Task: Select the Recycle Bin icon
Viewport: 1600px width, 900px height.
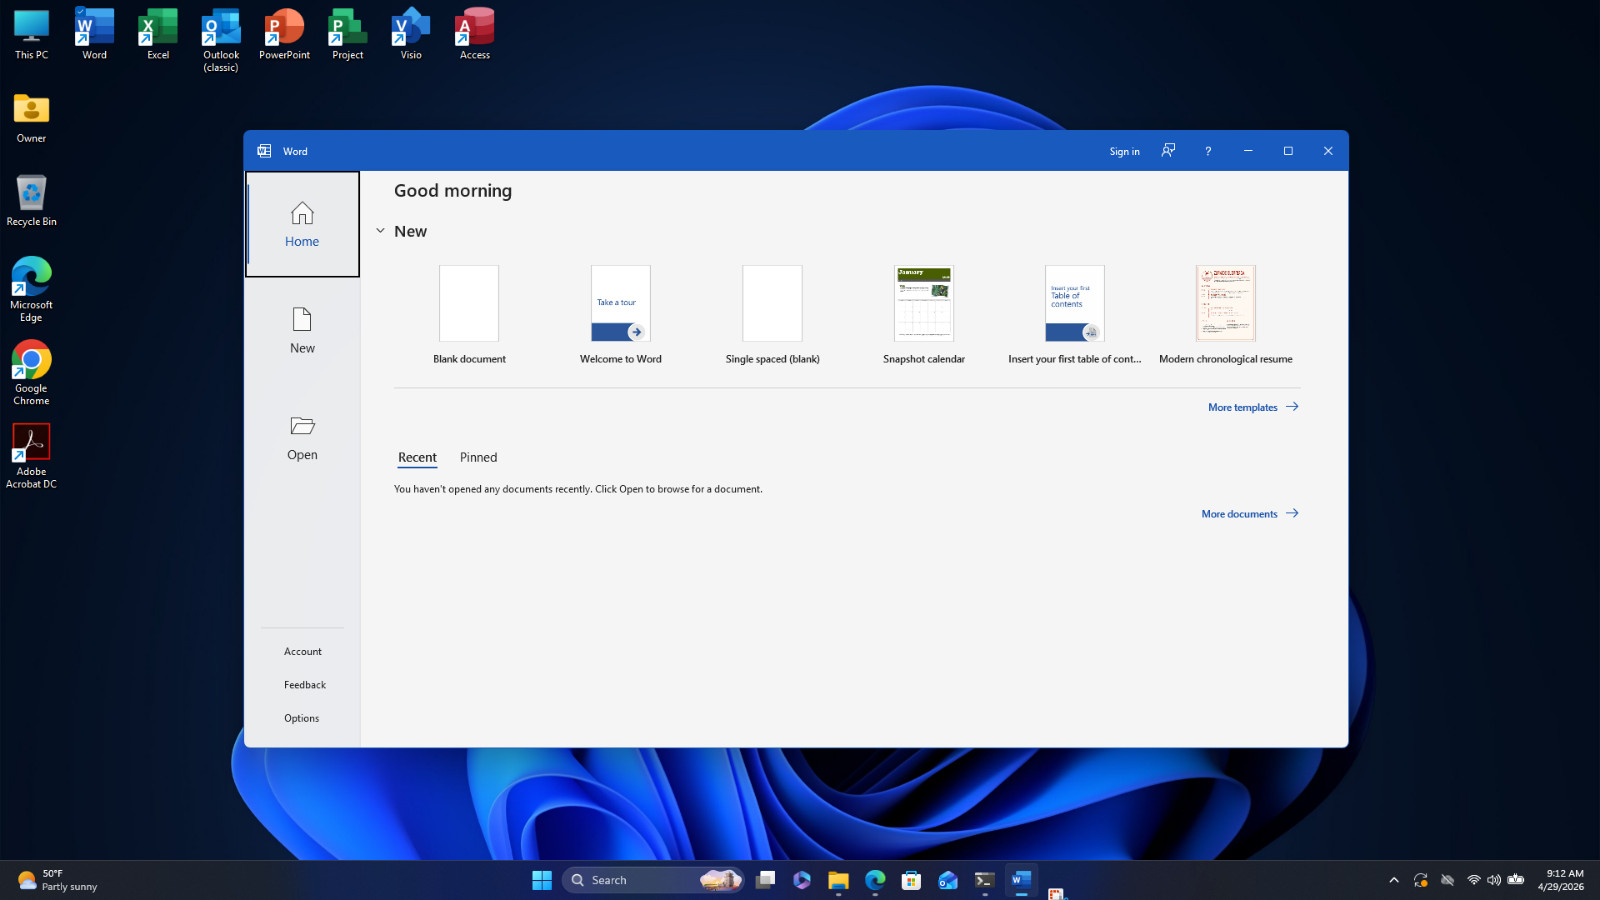Action: click(31, 201)
